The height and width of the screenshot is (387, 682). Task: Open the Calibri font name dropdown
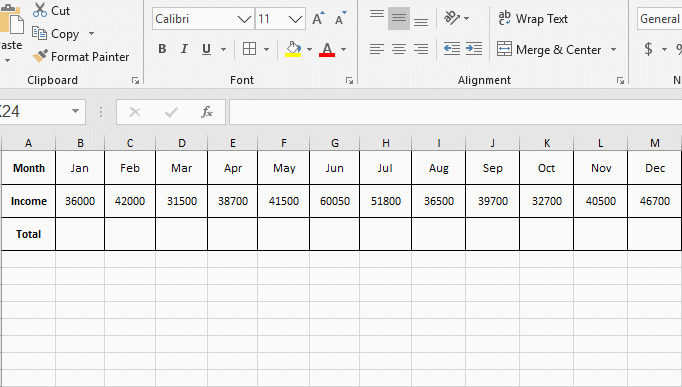(x=244, y=19)
